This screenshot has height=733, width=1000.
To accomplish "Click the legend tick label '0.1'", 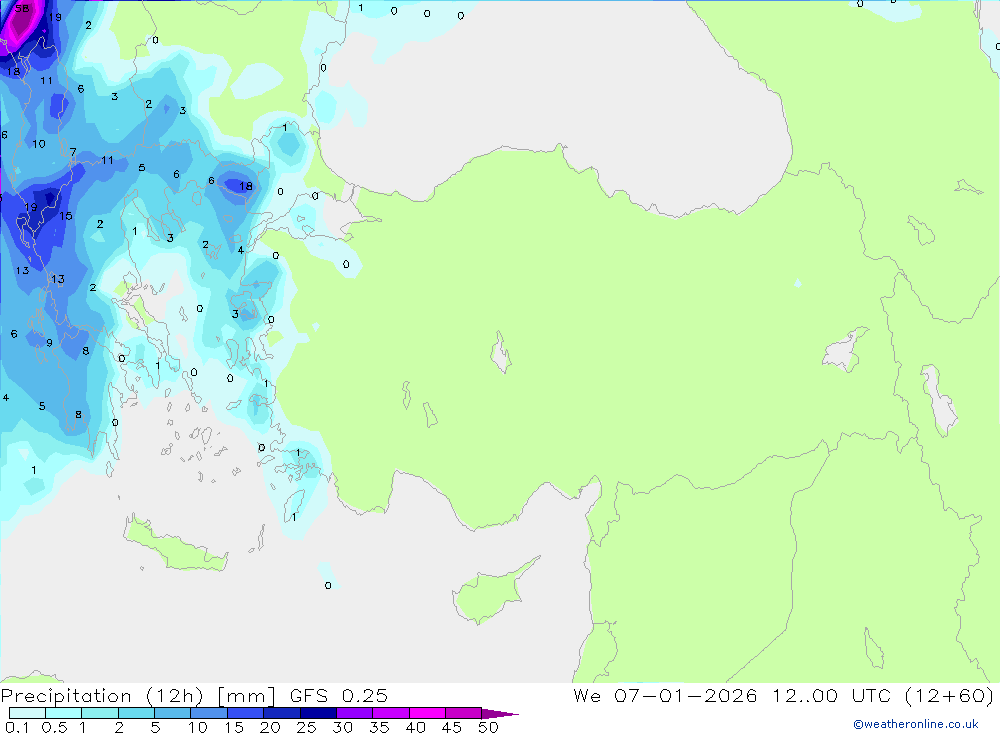I will [x=17, y=727].
